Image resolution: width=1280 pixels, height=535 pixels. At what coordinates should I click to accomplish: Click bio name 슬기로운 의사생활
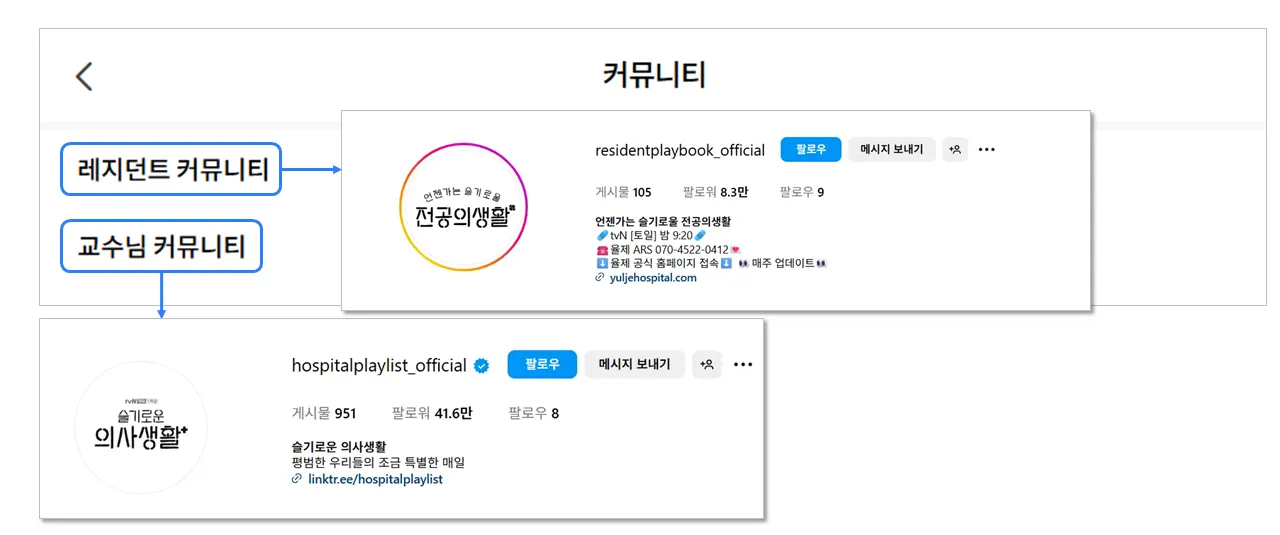pyautogui.click(x=339, y=446)
